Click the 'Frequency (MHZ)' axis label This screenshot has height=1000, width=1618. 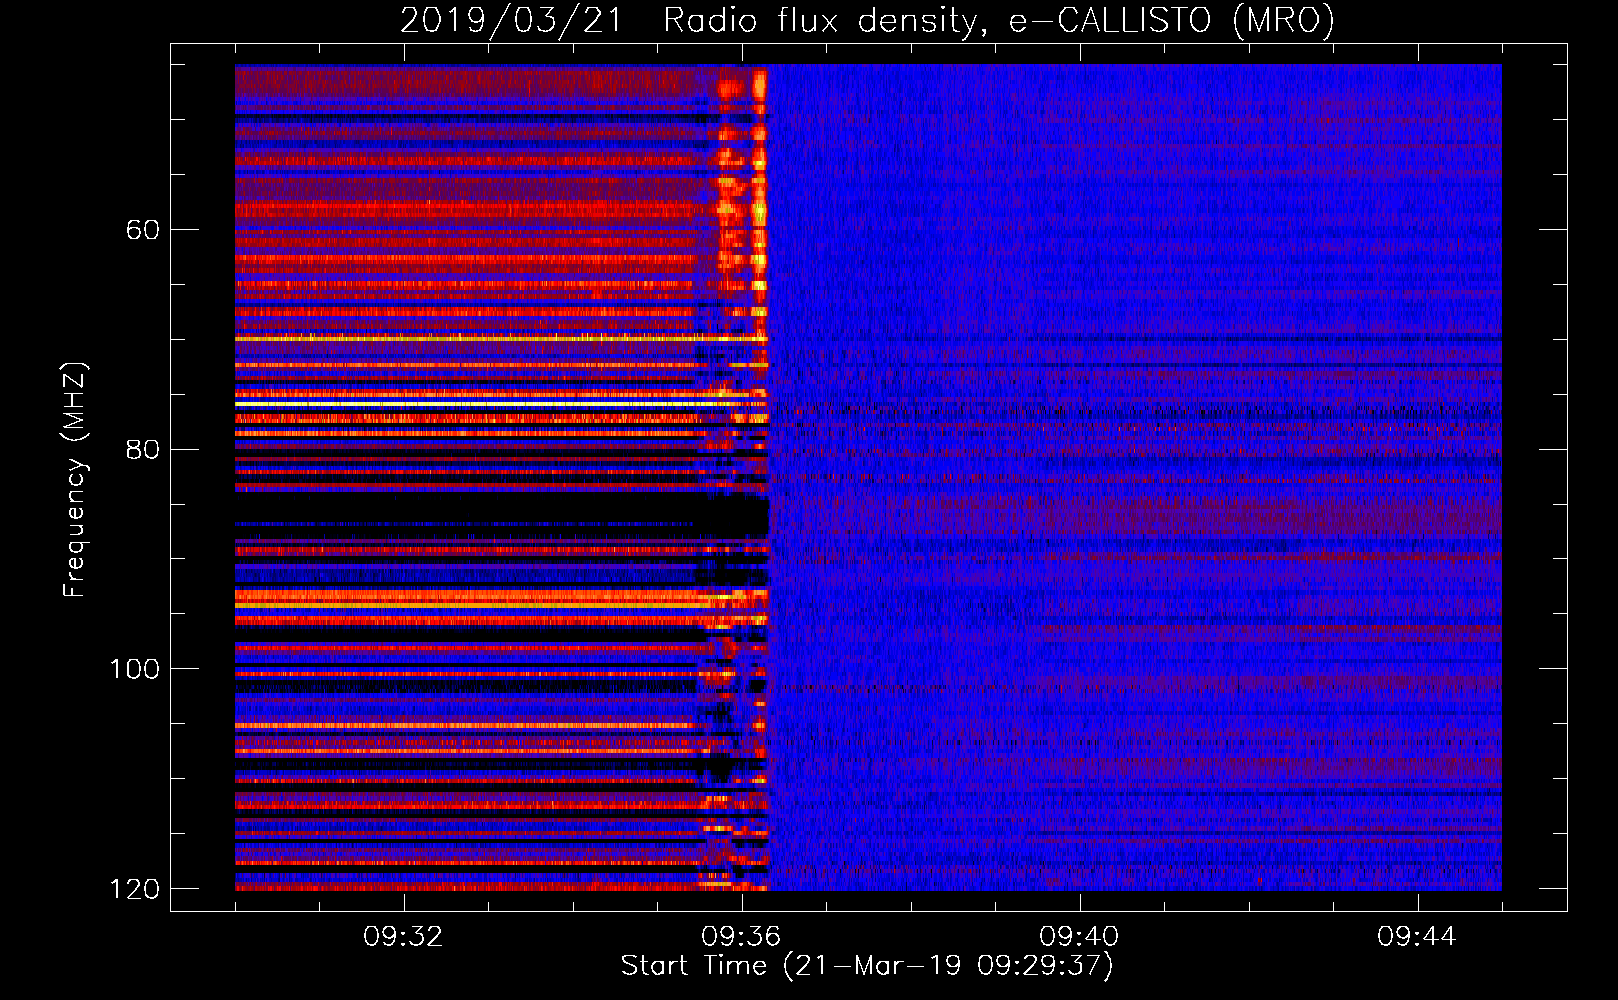pyautogui.click(x=74, y=479)
